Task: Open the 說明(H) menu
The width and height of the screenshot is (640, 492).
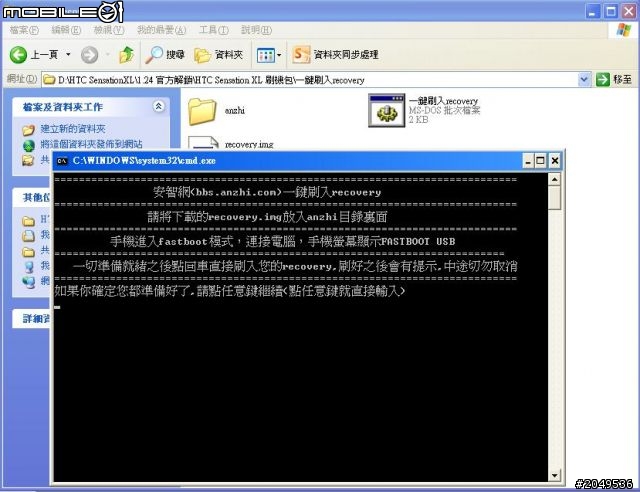Action: click(256, 30)
